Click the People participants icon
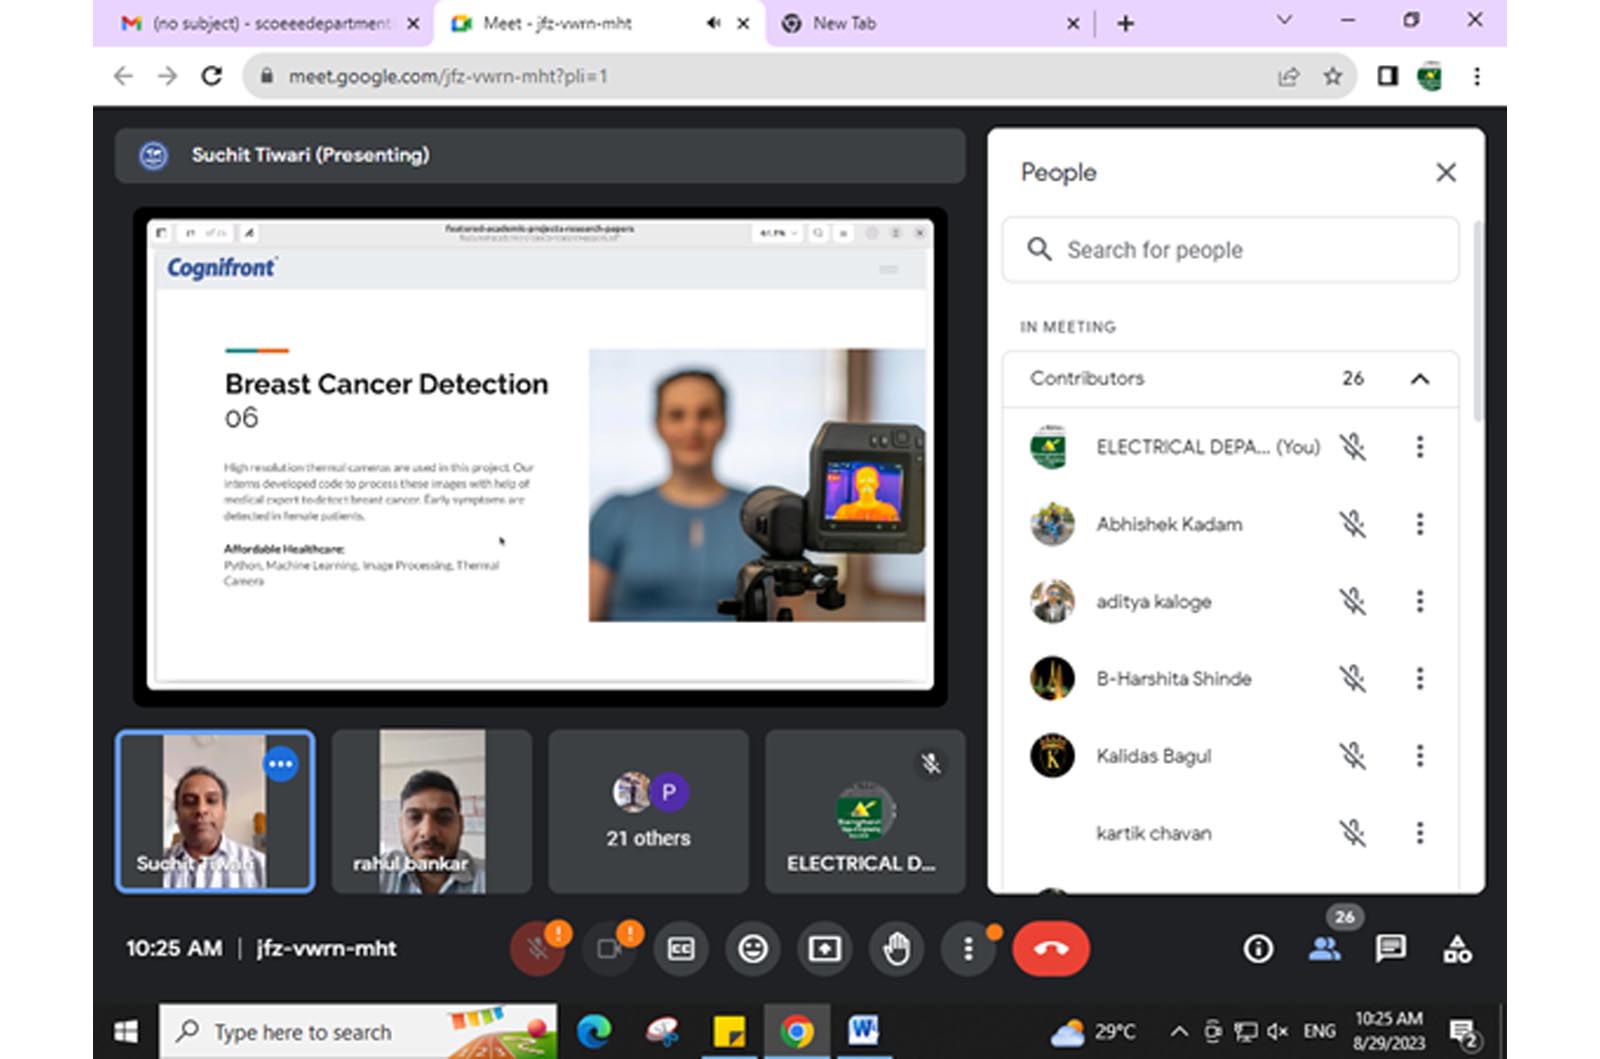This screenshot has width=1600, height=1059. (x=1324, y=948)
